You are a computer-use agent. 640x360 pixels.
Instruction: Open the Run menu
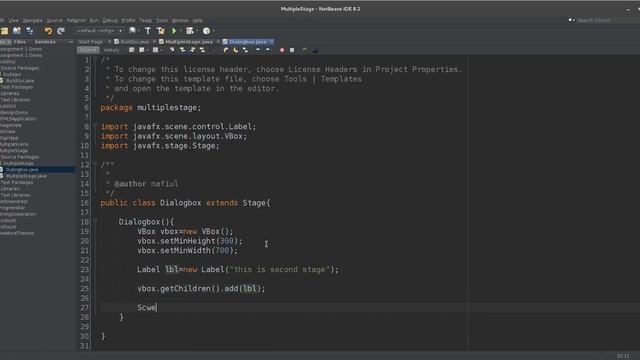point(94,20)
